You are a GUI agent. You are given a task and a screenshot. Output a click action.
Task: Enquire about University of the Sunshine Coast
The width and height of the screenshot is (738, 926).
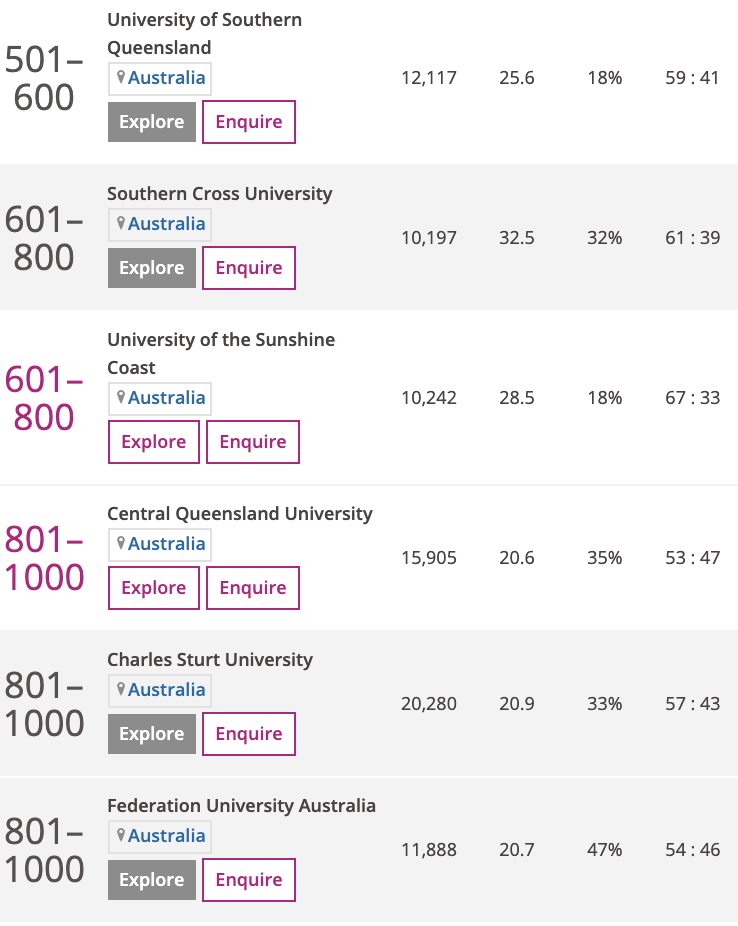[x=253, y=442]
